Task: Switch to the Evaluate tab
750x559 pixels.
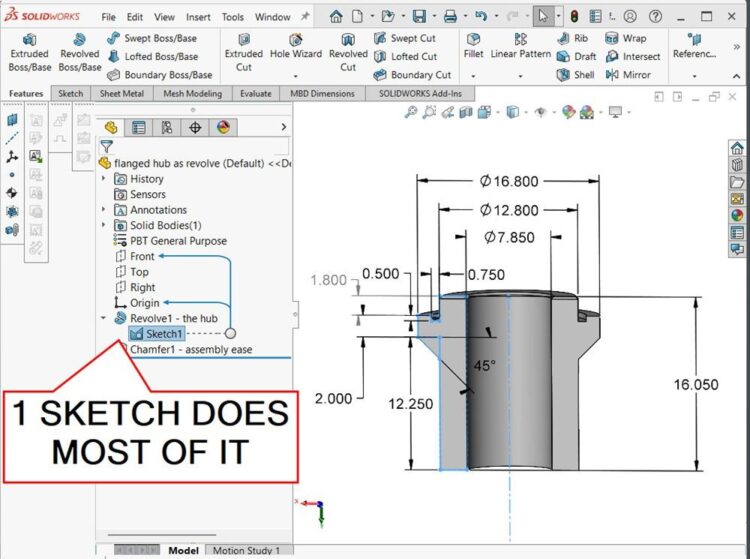Action: coord(255,93)
